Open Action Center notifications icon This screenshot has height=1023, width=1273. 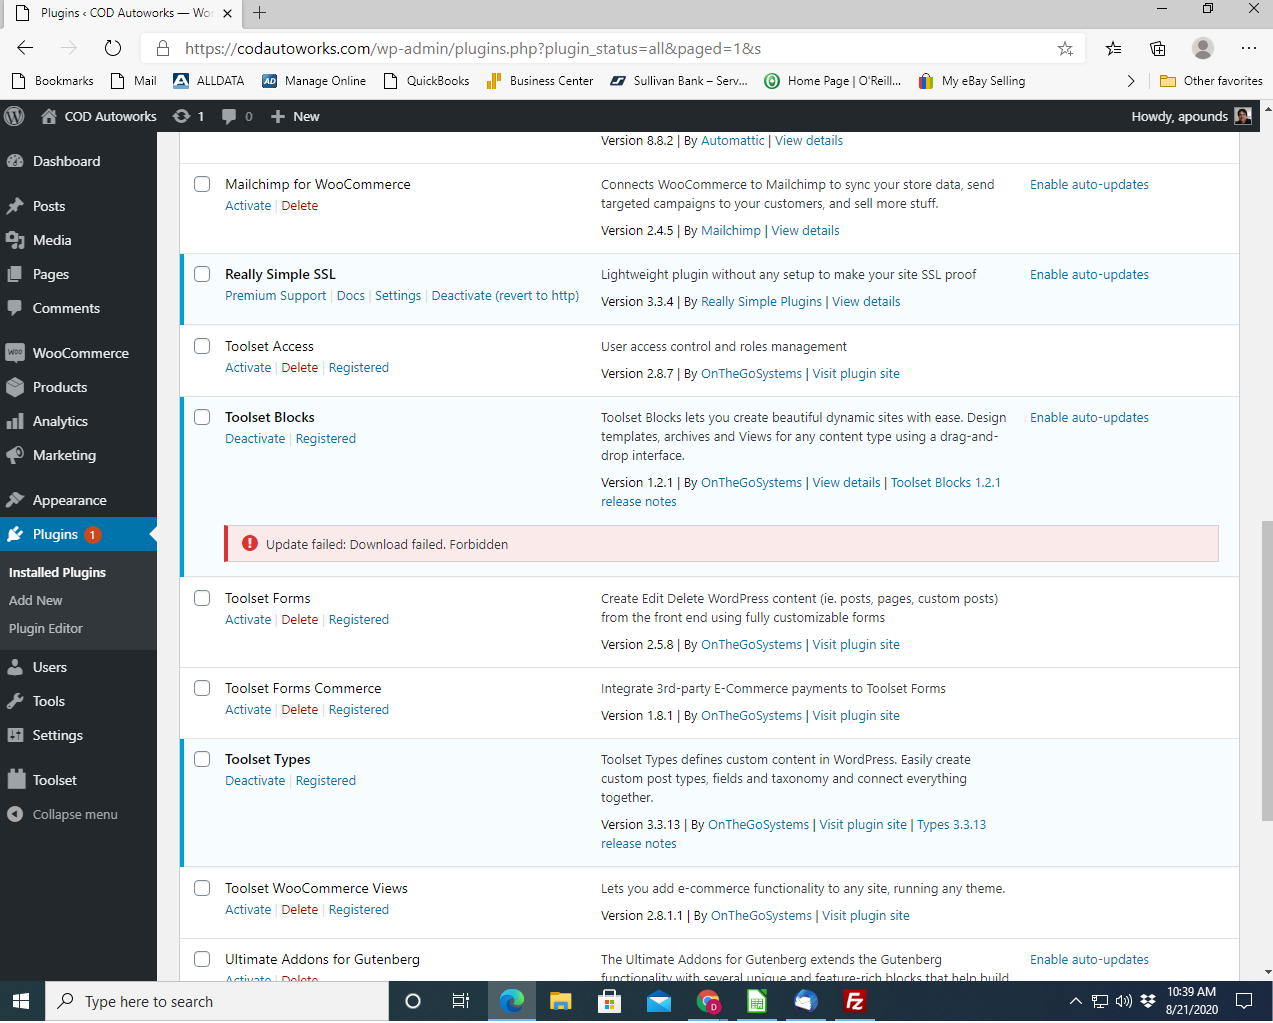pyautogui.click(x=1244, y=1001)
